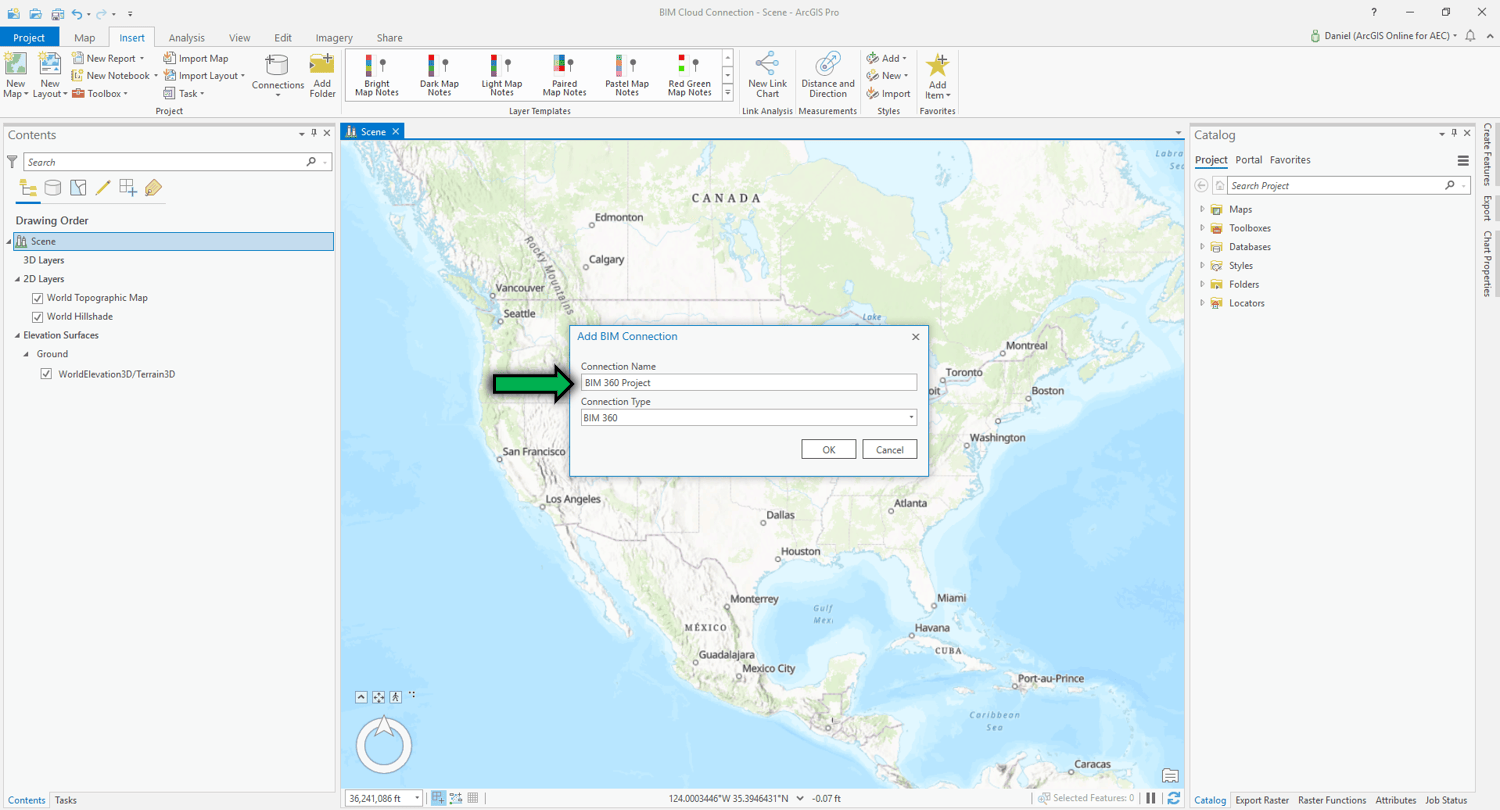
Task: Click the Search Project field in Catalog
Action: (1350, 186)
